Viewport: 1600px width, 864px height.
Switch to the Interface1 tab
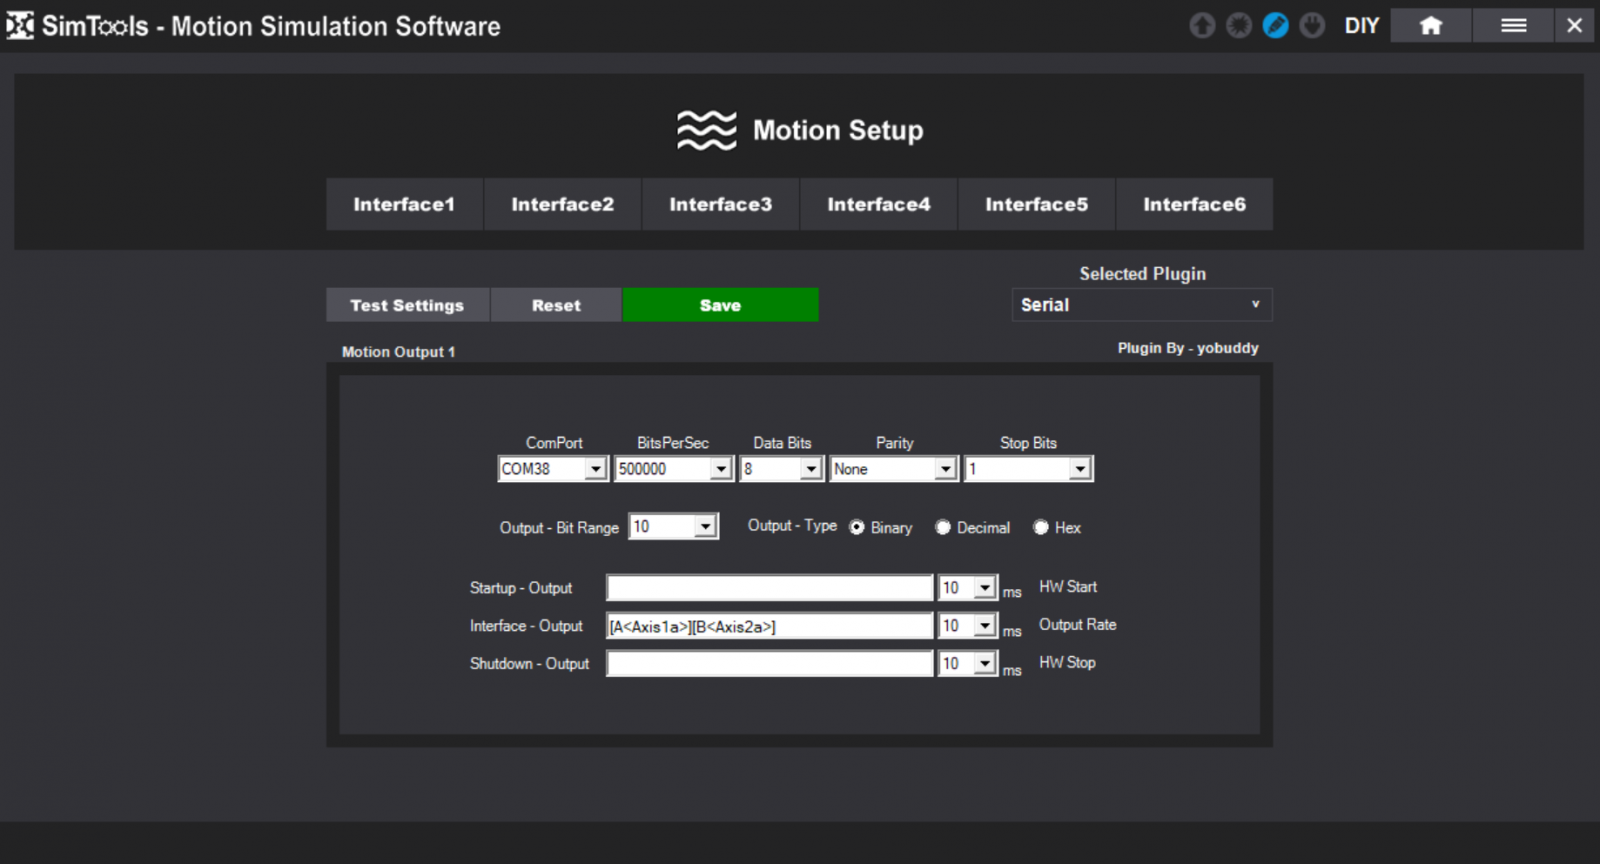[404, 204]
